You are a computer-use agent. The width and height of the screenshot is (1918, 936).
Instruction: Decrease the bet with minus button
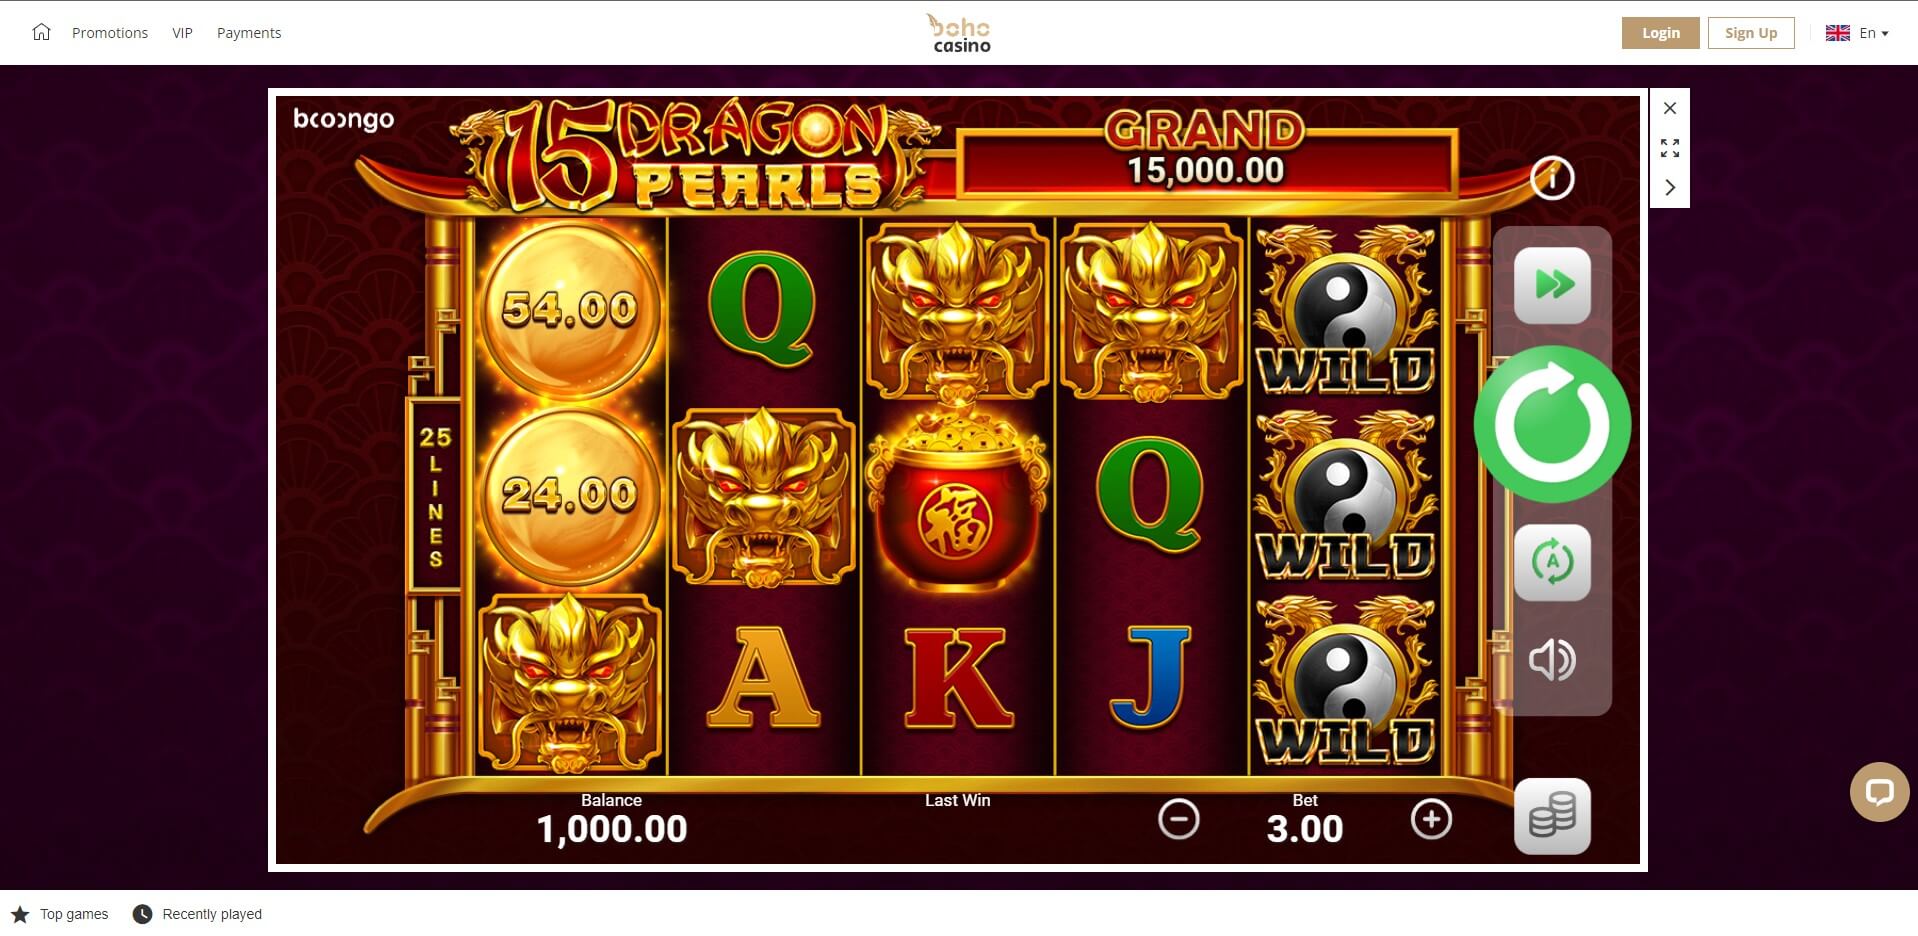1178,819
